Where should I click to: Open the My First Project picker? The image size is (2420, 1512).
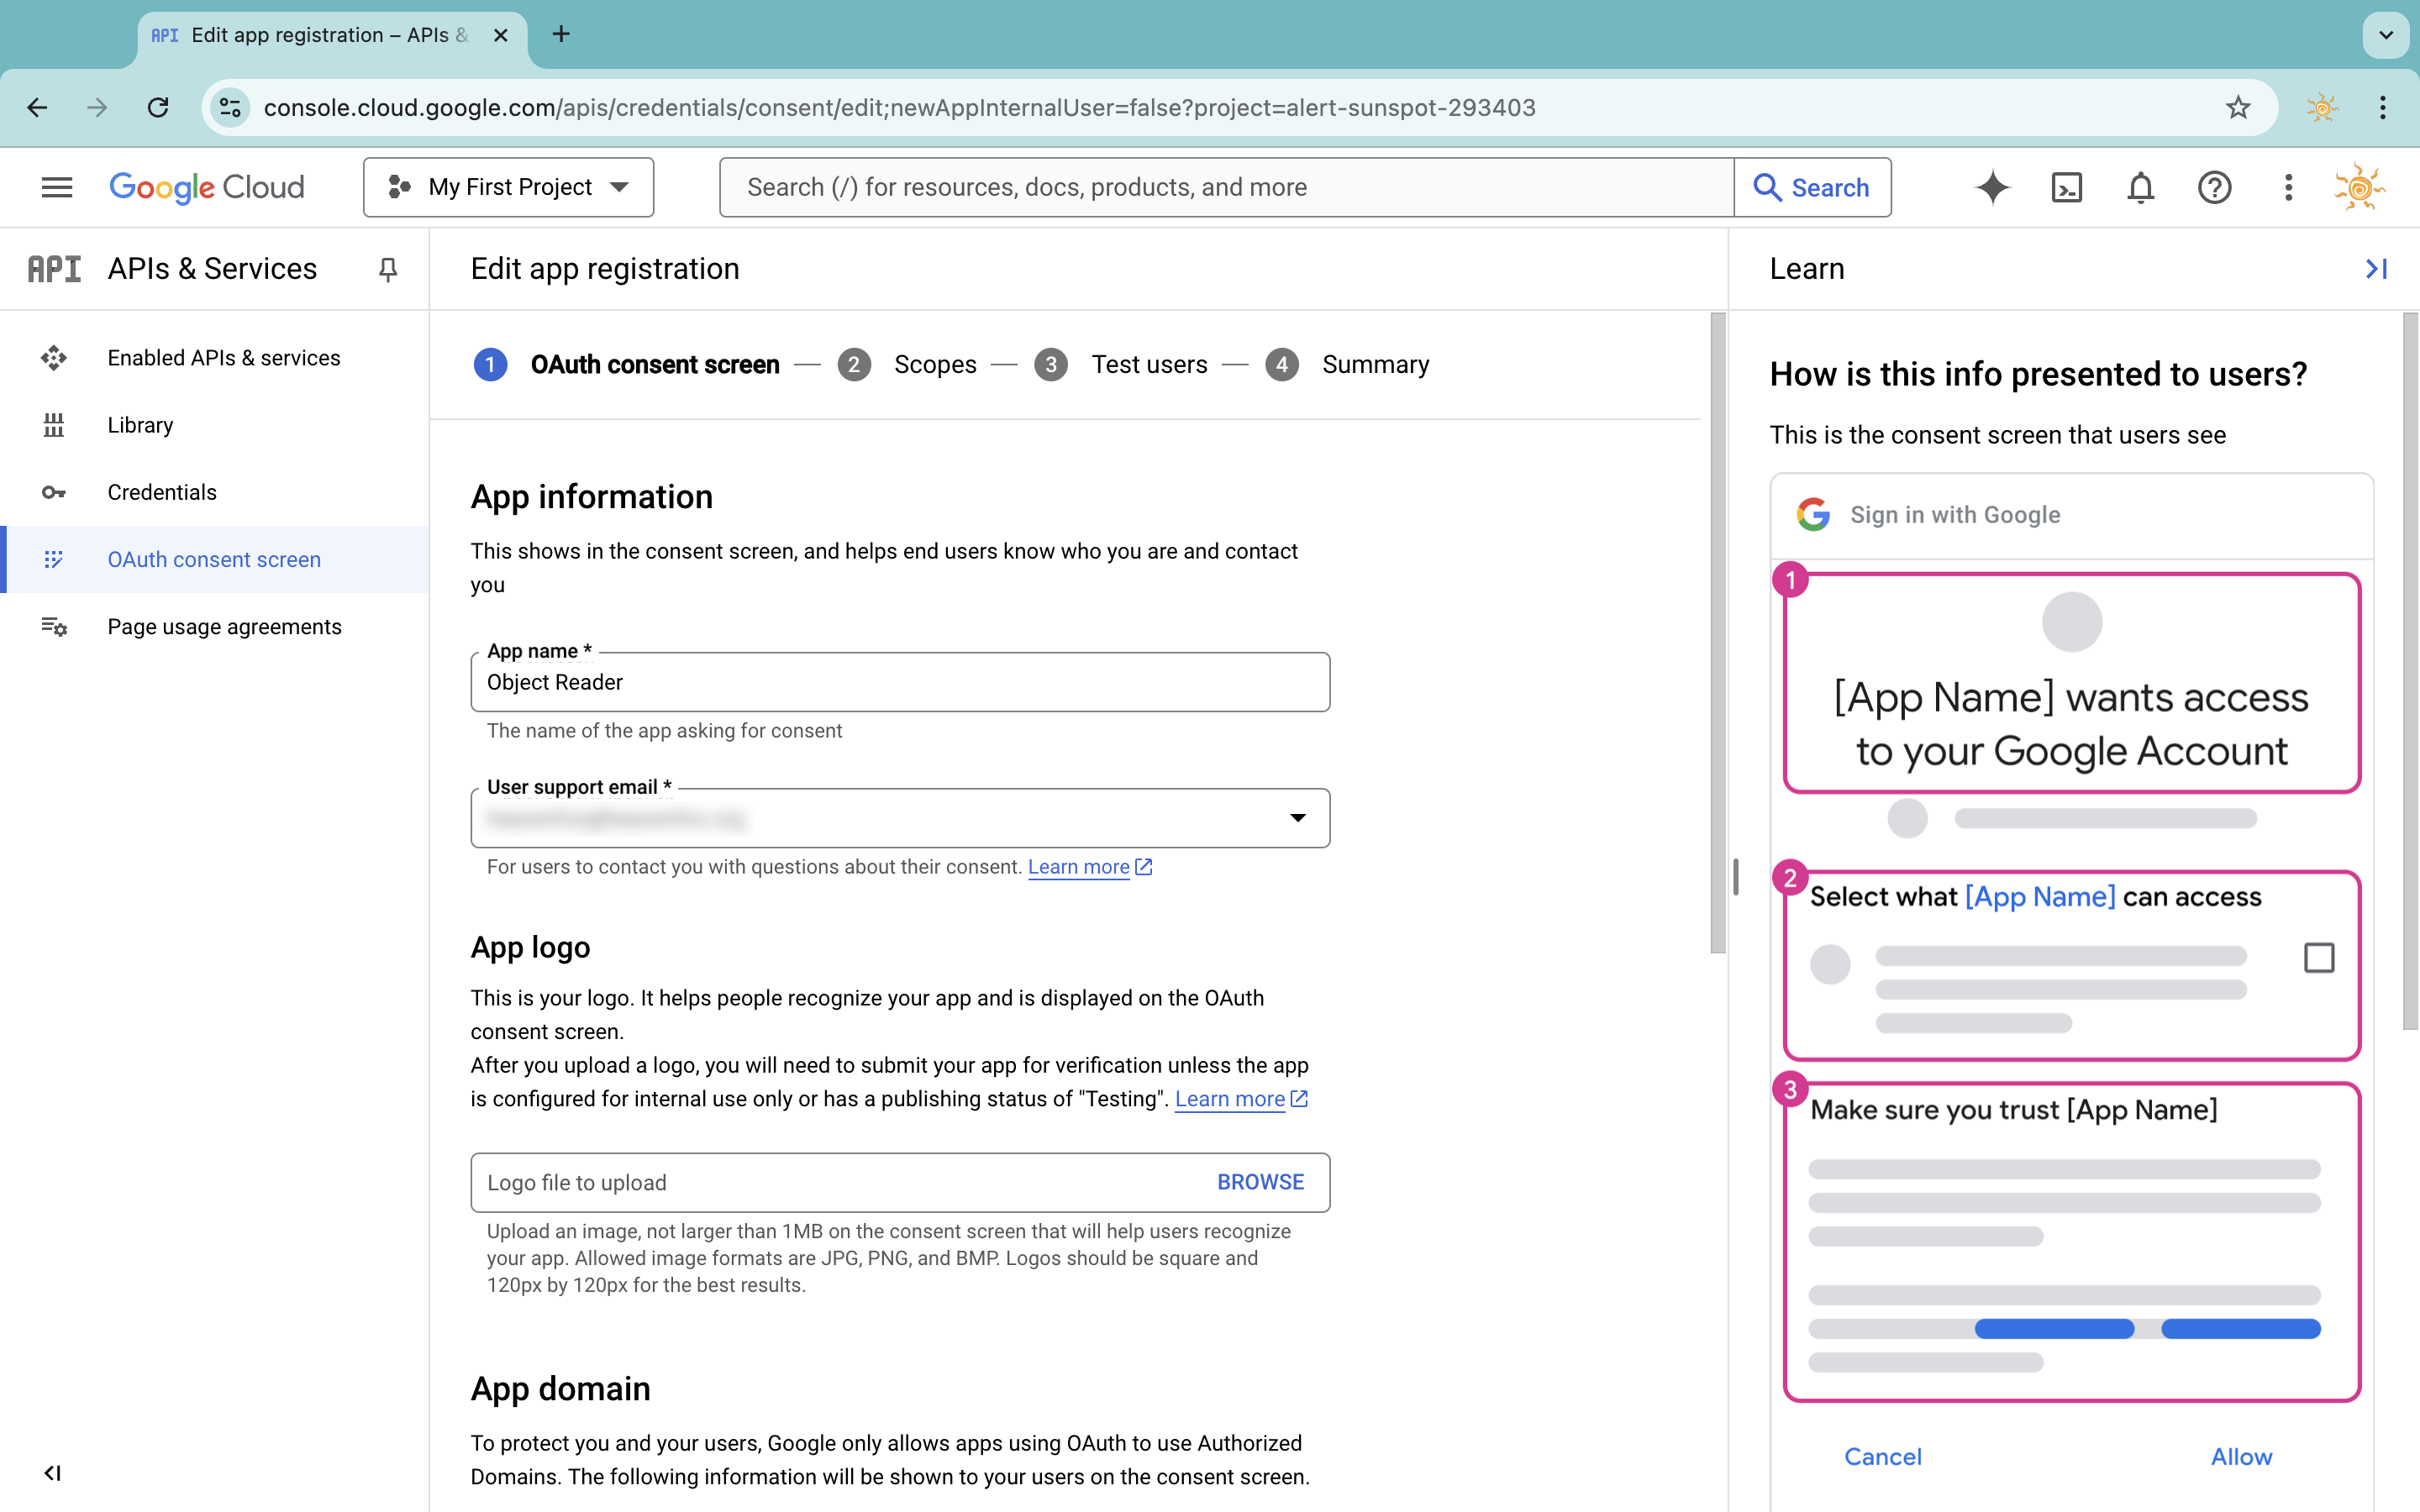coord(508,187)
